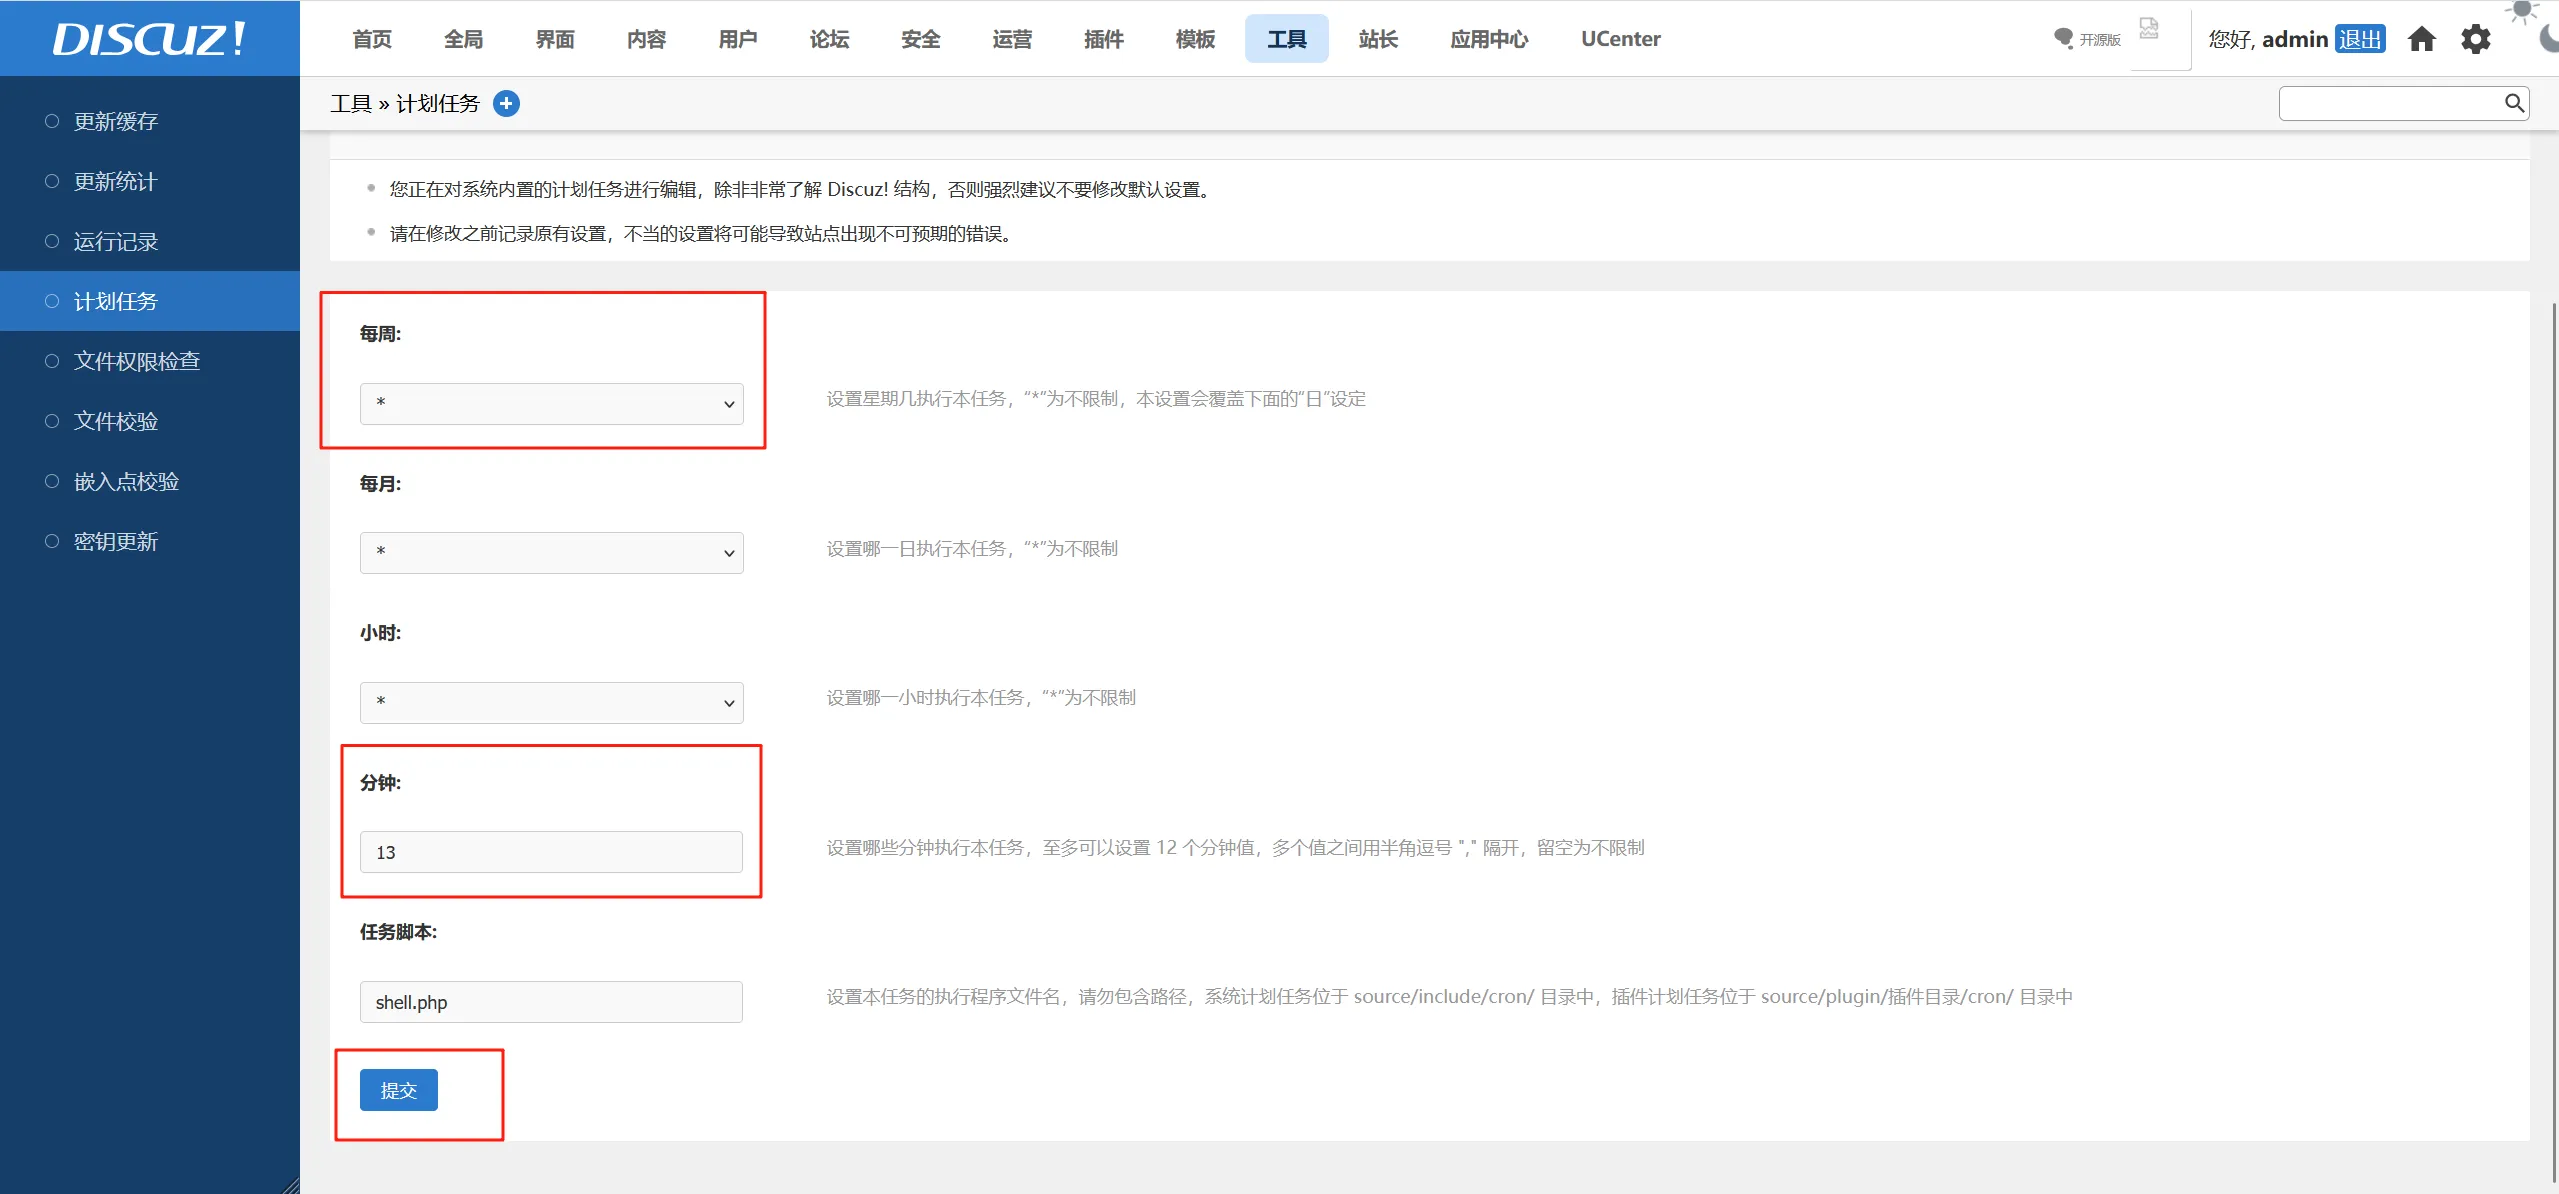Click the 任务脚本 shell.php field

[551, 1002]
